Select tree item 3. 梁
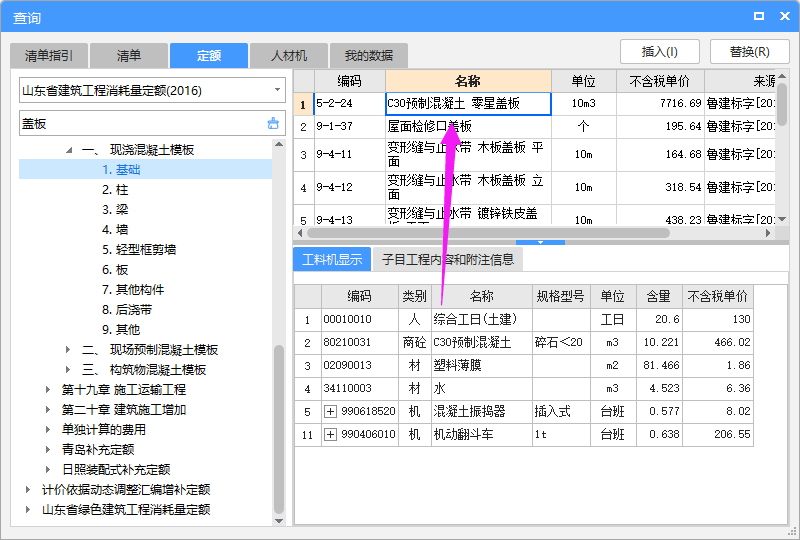This screenshot has width=800, height=540. pyautogui.click(x=115, y=210)
